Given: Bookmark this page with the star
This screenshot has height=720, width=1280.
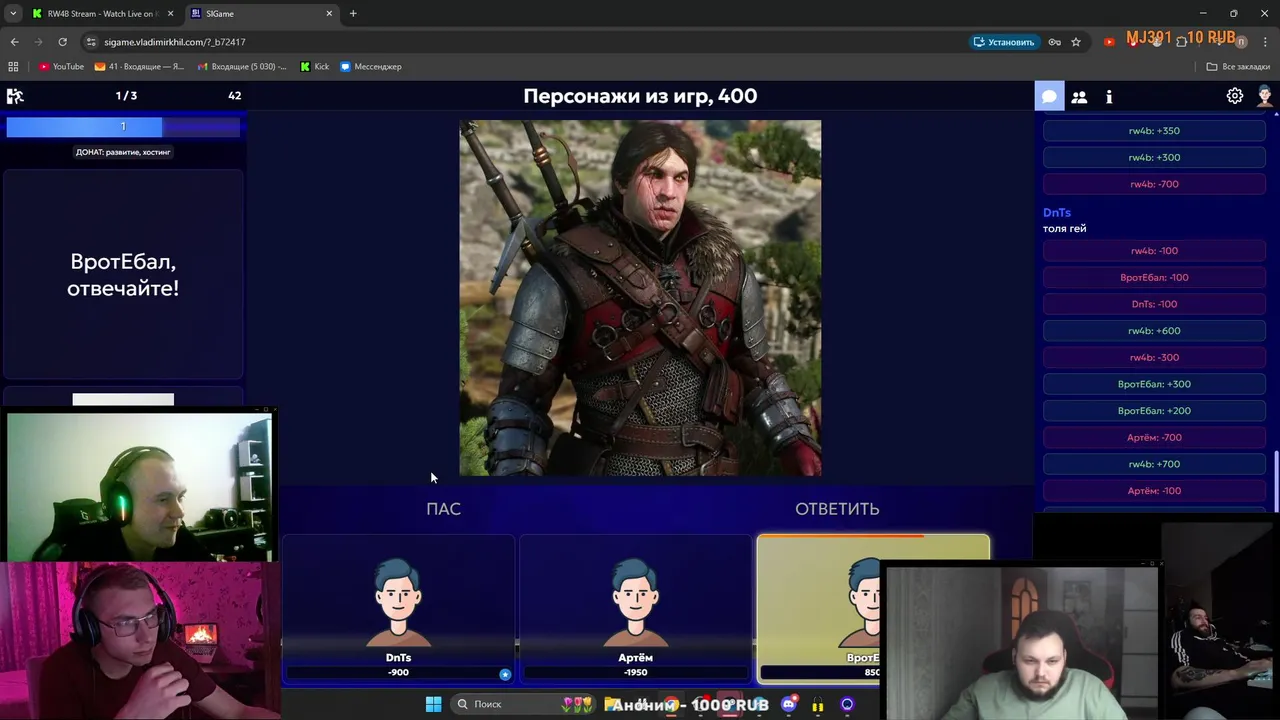Looking at the screenshot, I should (x=1076, y=42).
